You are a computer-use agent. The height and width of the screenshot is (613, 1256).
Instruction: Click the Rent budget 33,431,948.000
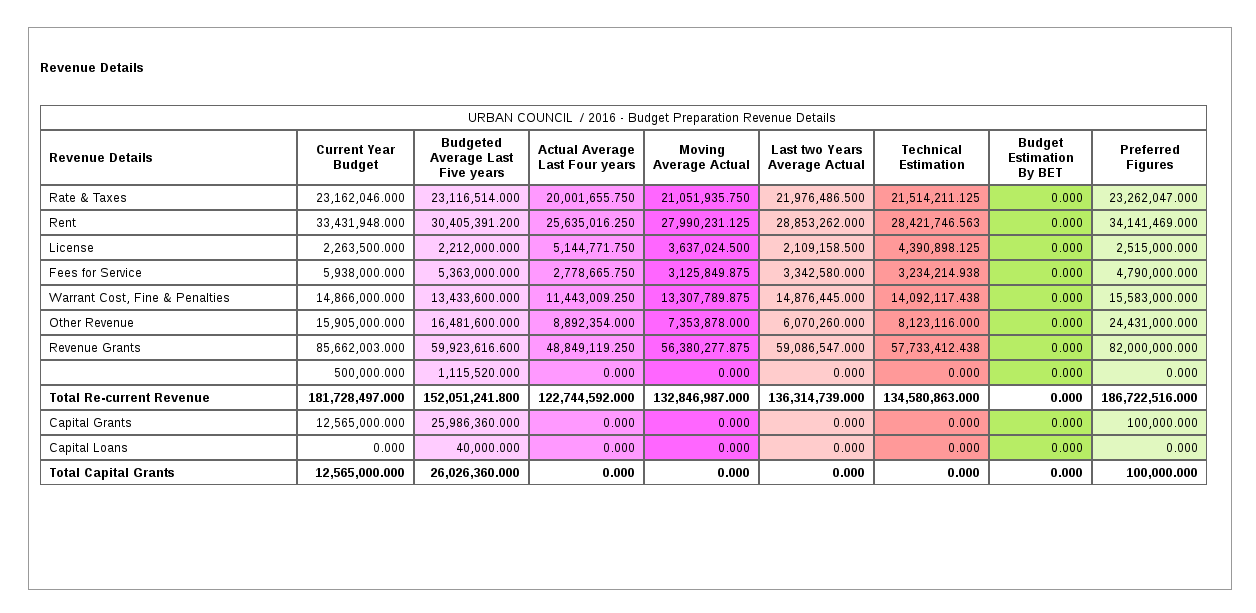click(360, 223)
